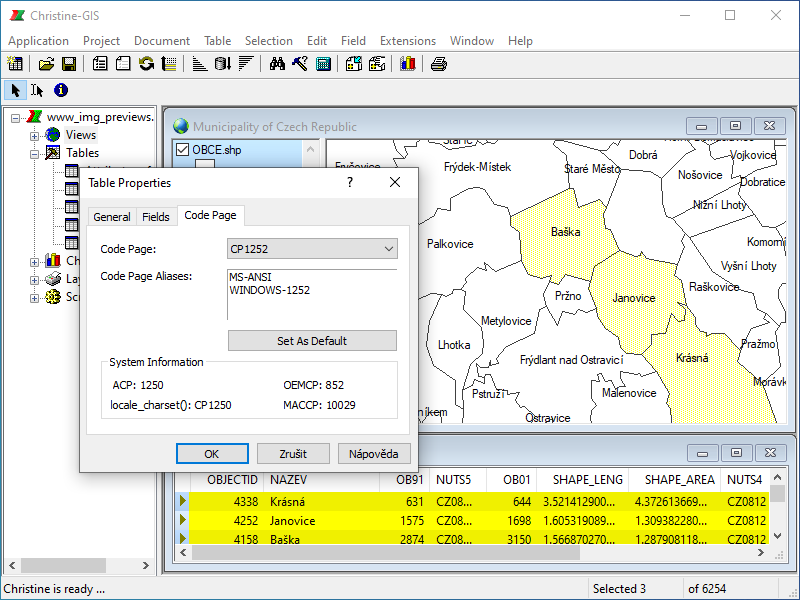Open a project with the folder icon
This screenshot has height=600, width=800.
[x=46, y=64]
